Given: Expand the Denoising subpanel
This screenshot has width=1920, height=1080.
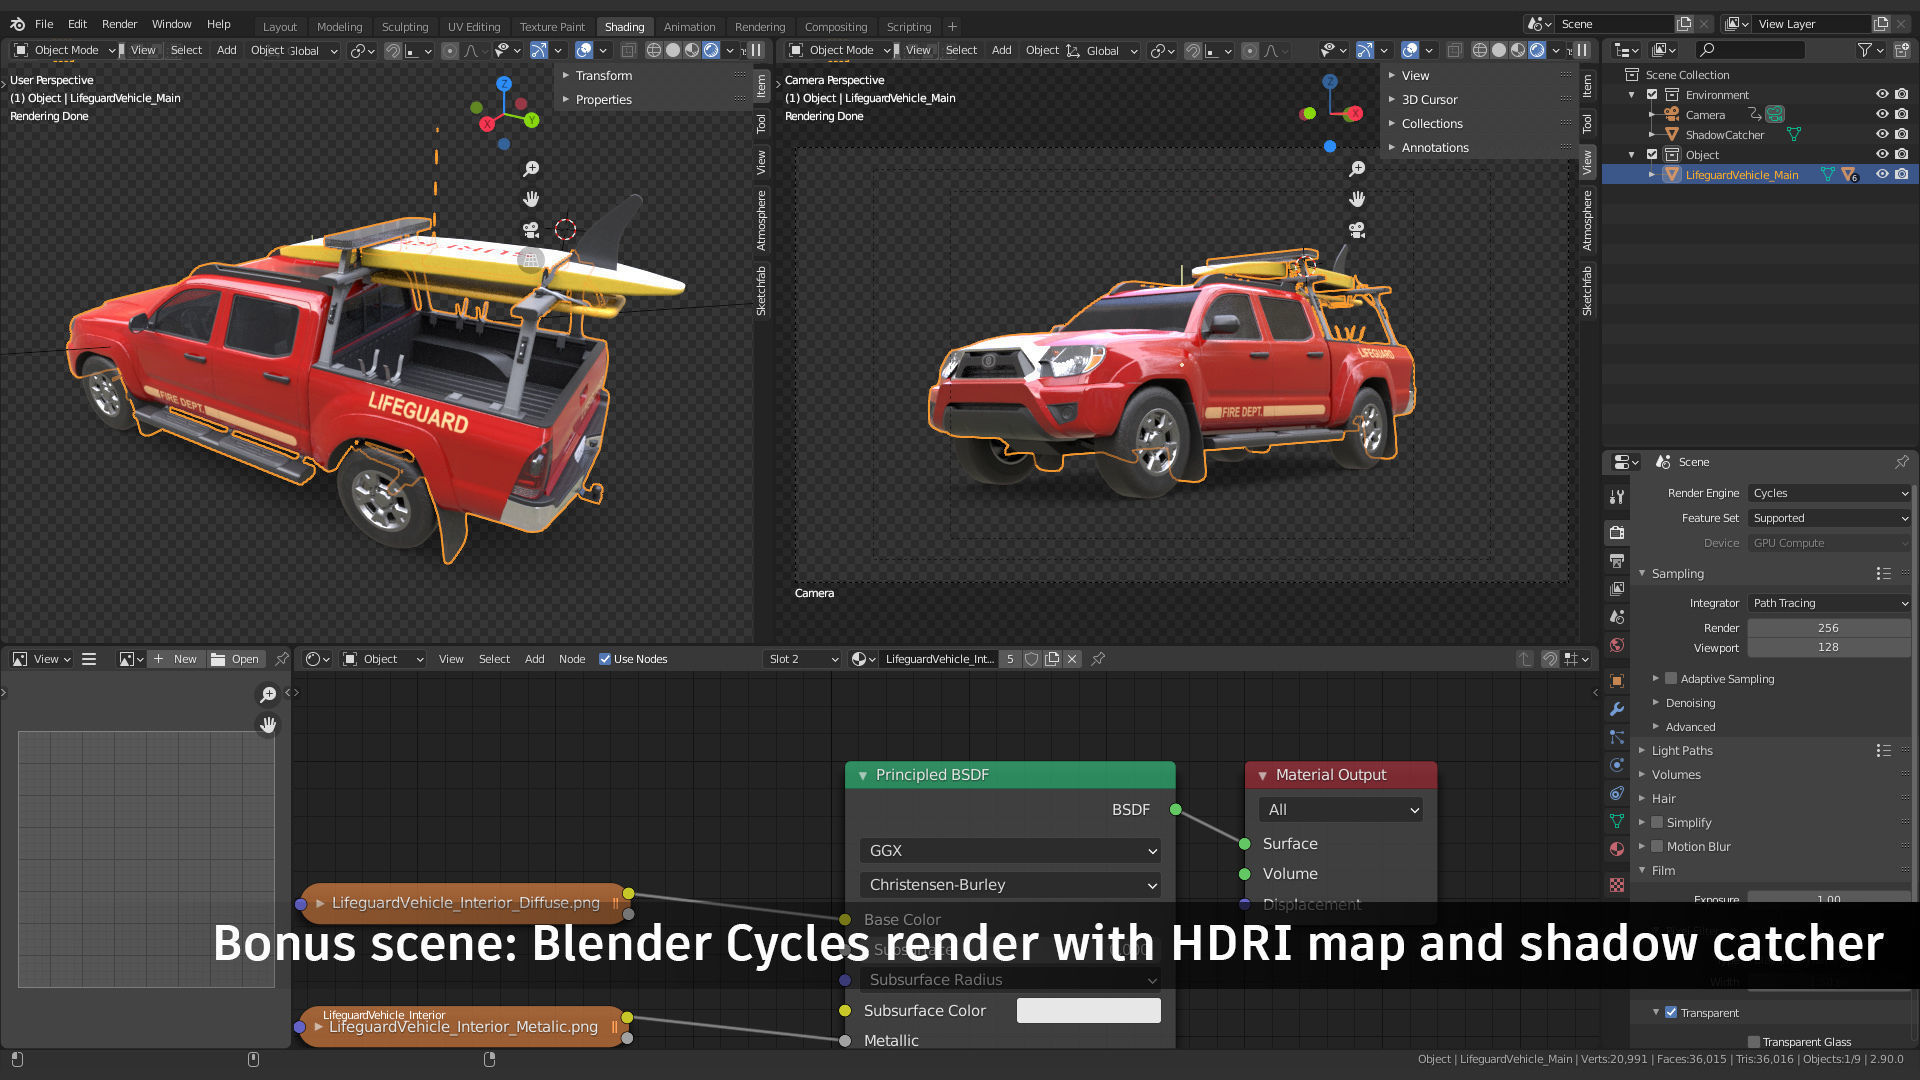Looking at the screenshot, I should click(1690, 703).
